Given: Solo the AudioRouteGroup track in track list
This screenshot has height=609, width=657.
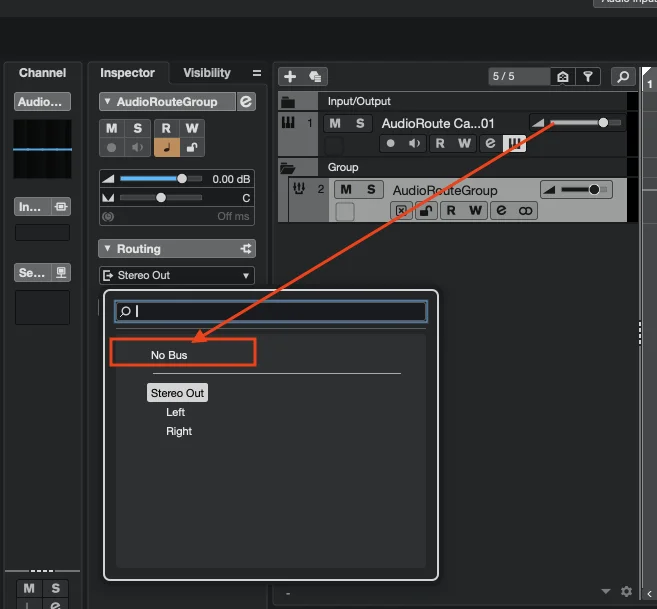Looking at the screenshot, I should coord(371,189).
